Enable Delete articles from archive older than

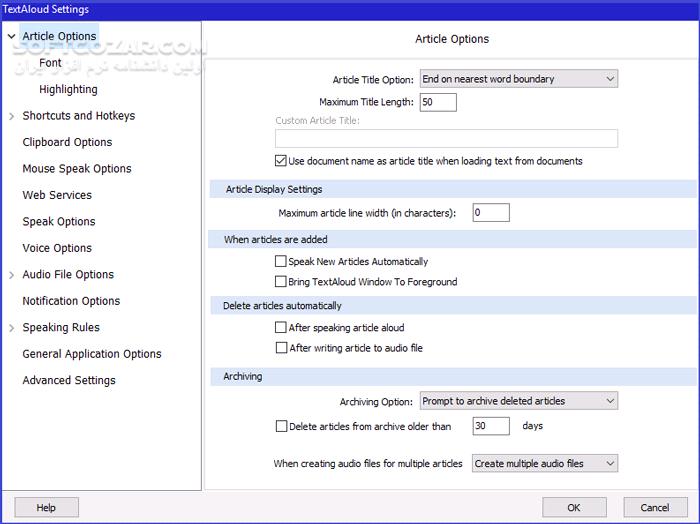(x=281, y=426)
